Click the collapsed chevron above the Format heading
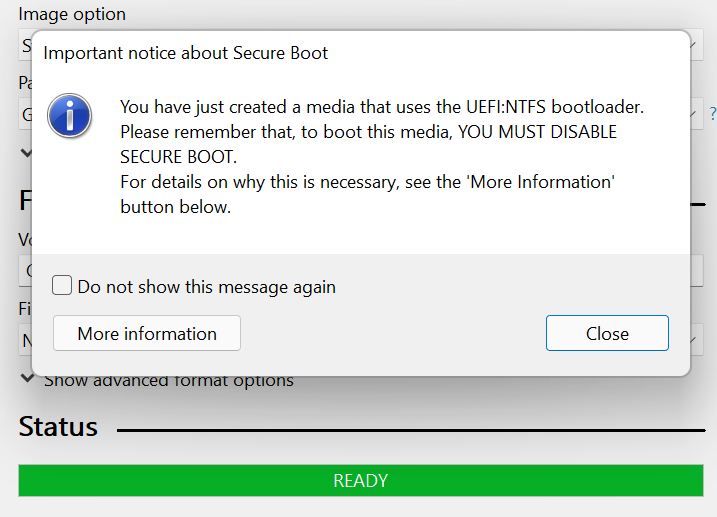 pos(26,153)
